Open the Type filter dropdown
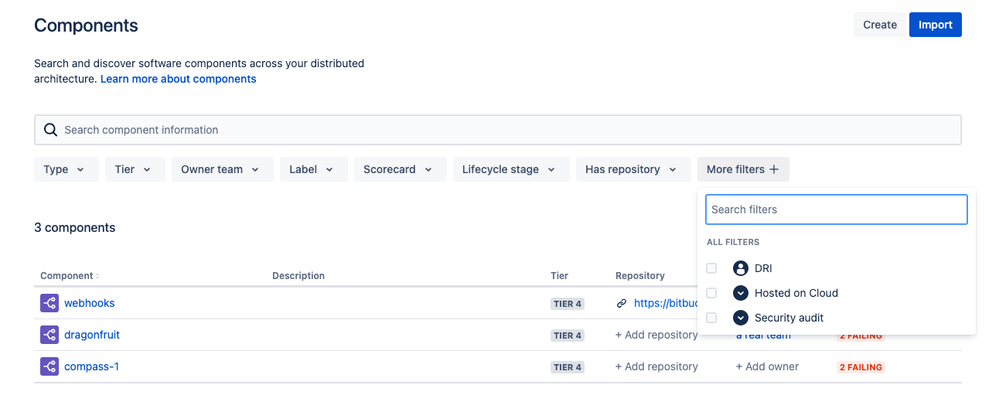 [x=66, y=170]
